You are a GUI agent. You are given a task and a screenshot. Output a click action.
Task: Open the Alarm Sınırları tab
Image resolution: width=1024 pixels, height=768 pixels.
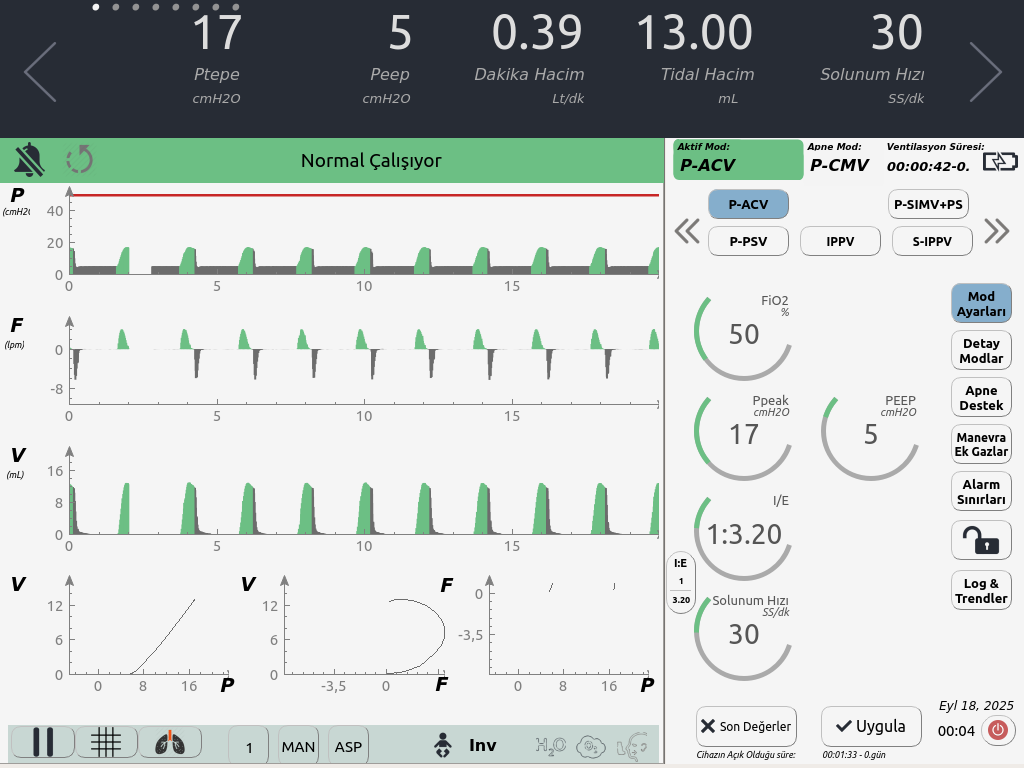pos(980,492)
